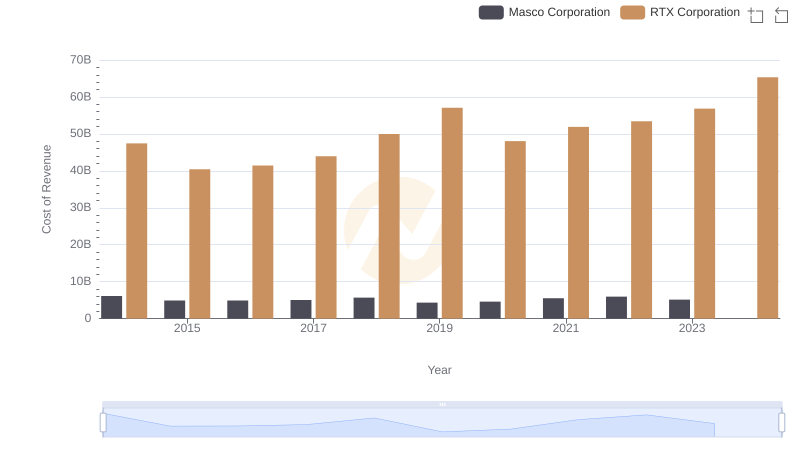Toggle RTX Corporation legend series
The image size is (800, 461).
[680, 12]
